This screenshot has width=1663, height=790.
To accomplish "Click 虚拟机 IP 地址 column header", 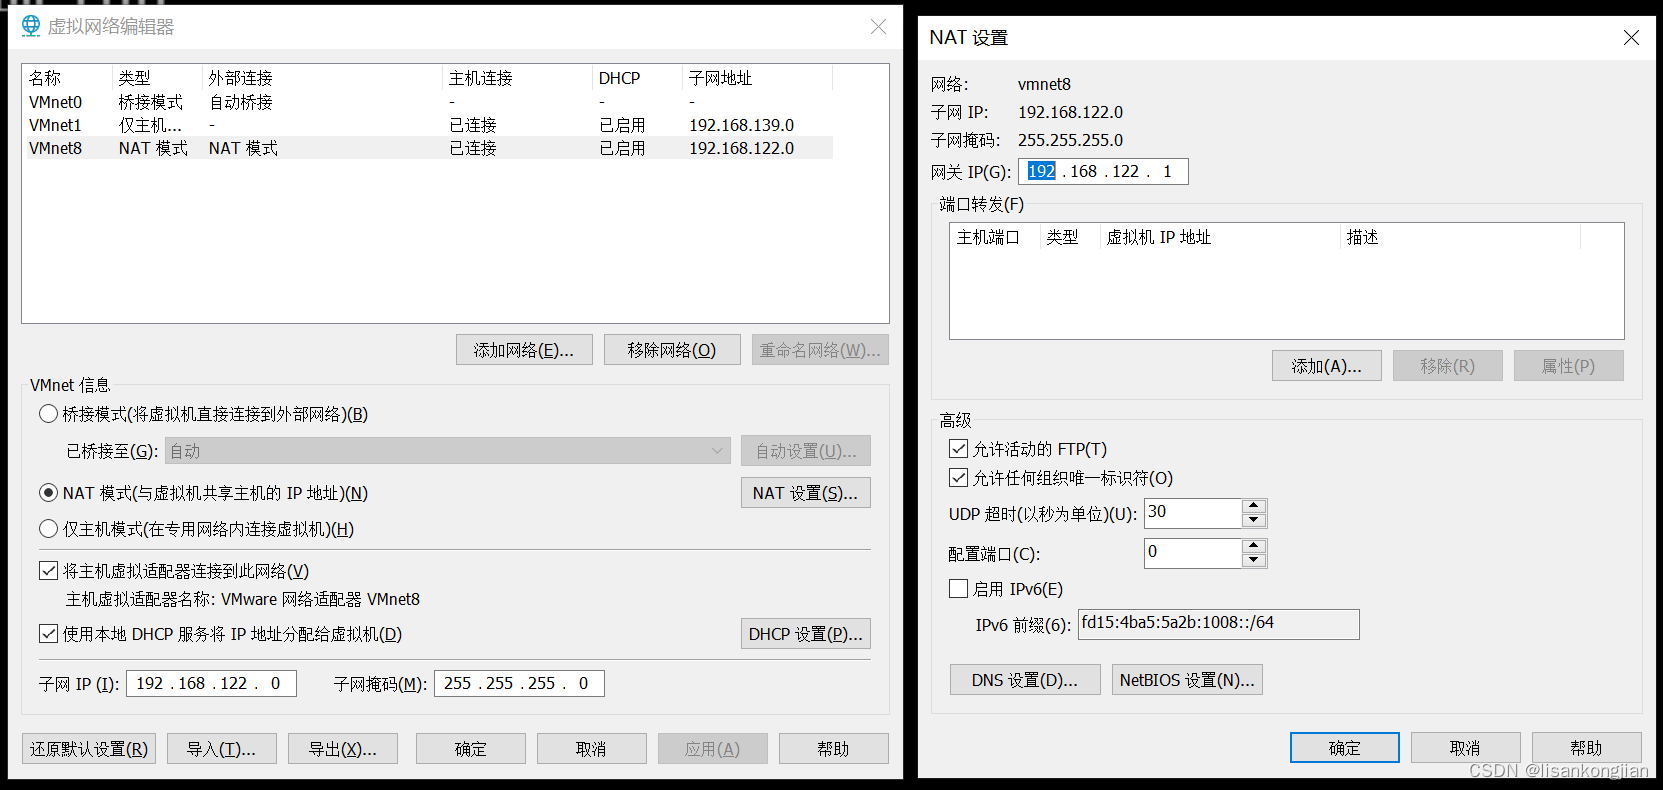I will pyautogui.click(x=1220, y=237).
